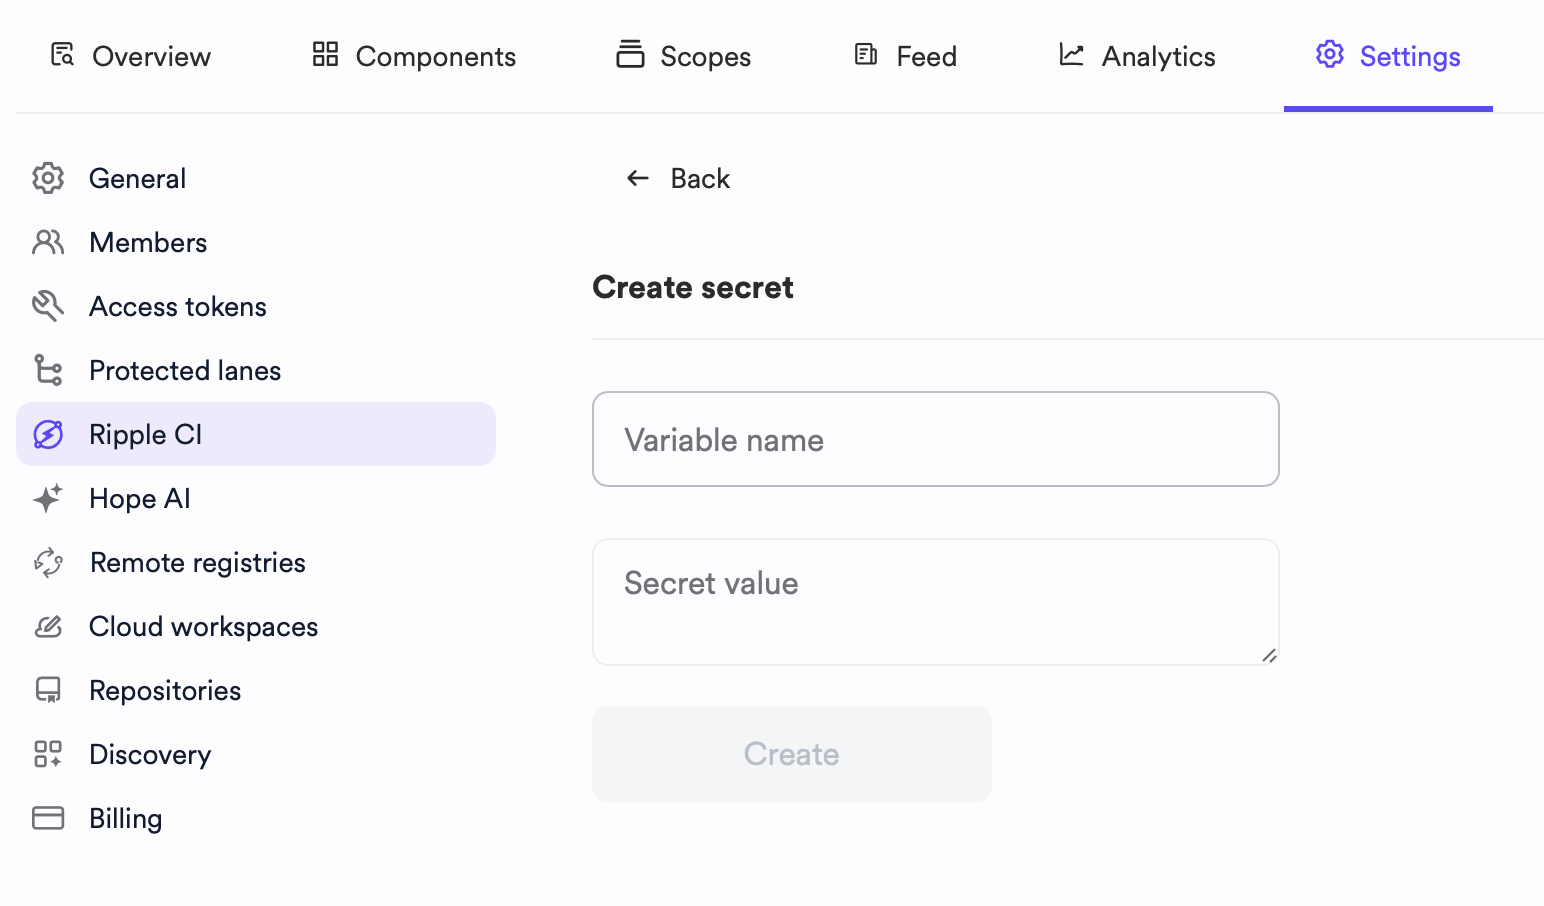Viewport: 1544px width, 906px height.
Task: Switch to the Components tab
Action: point(415,56)
